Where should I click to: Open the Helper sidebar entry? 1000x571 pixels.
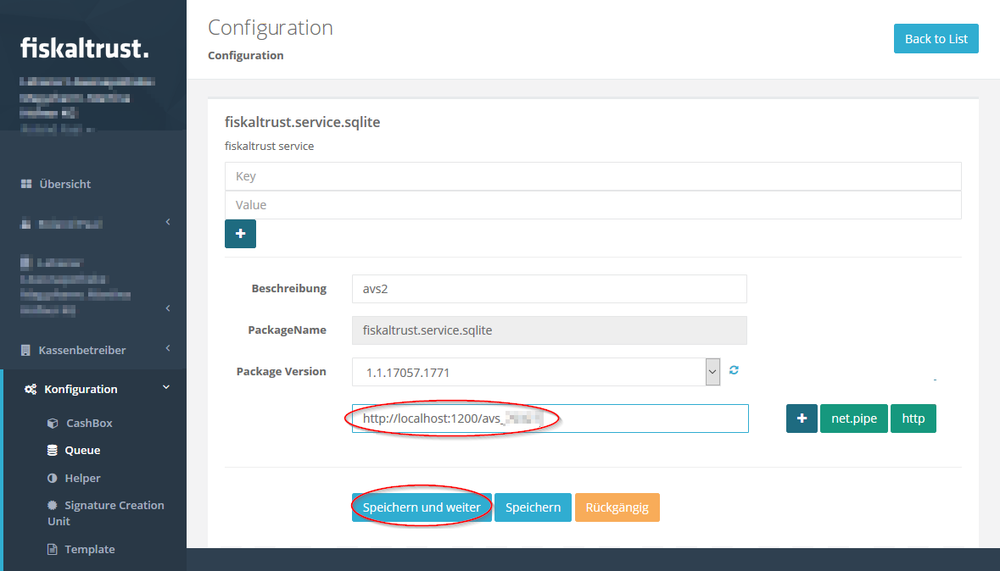[82, 478]
